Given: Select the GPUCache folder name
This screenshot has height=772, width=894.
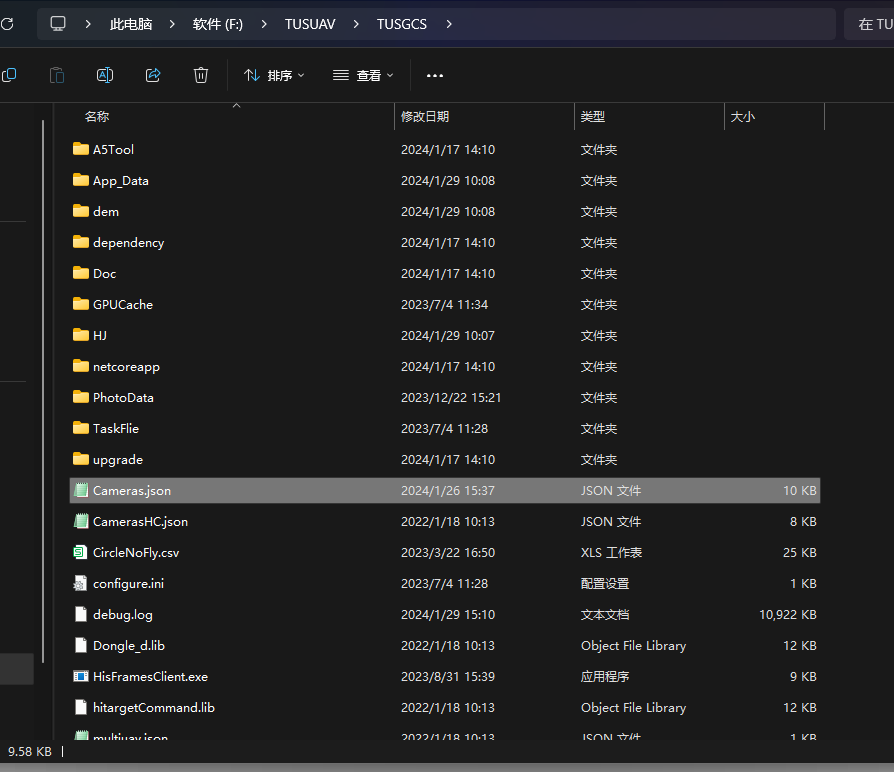Looking at the screenshot, I should [123, 304].
